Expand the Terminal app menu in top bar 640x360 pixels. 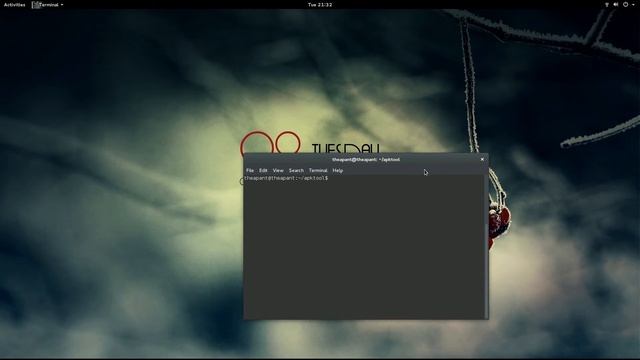point(48,5)
